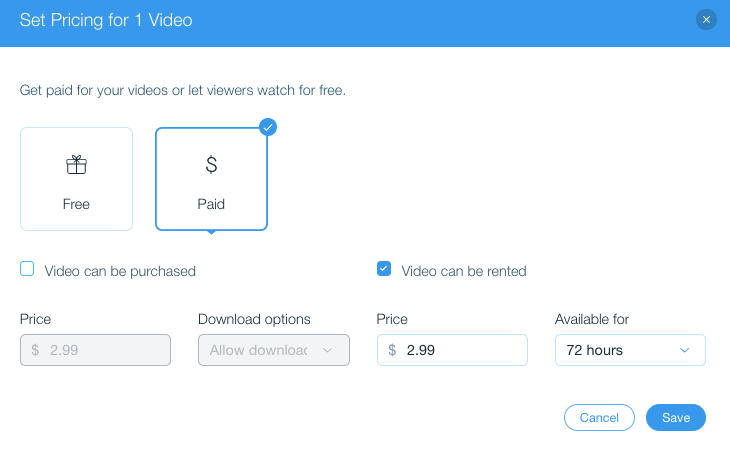This screenshot has width=730, height=453.
Task: Uncheck Video can be rented checkbox
Action: [x=384, y=269]
